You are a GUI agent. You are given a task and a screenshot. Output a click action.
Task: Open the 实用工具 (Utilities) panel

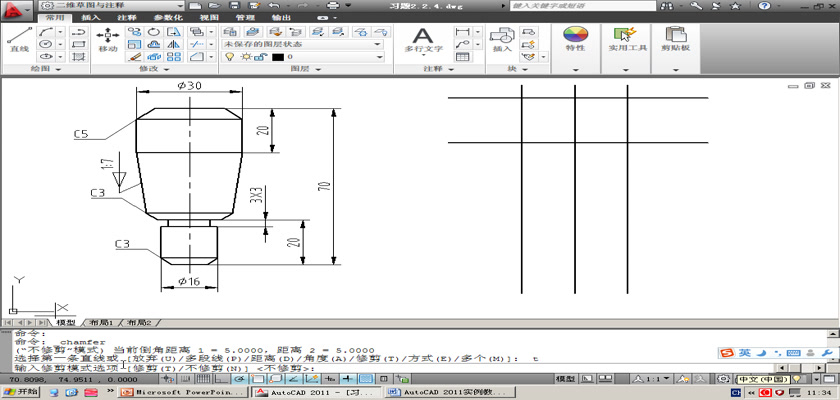click(x=627, y=39)
